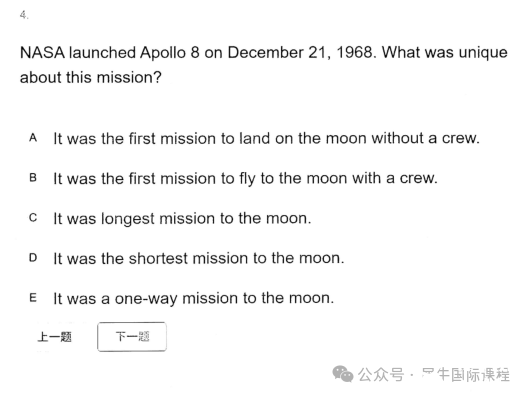Click the WeChat logo icon in watermark
Viewport: 527px width, 396px height.
342,374
